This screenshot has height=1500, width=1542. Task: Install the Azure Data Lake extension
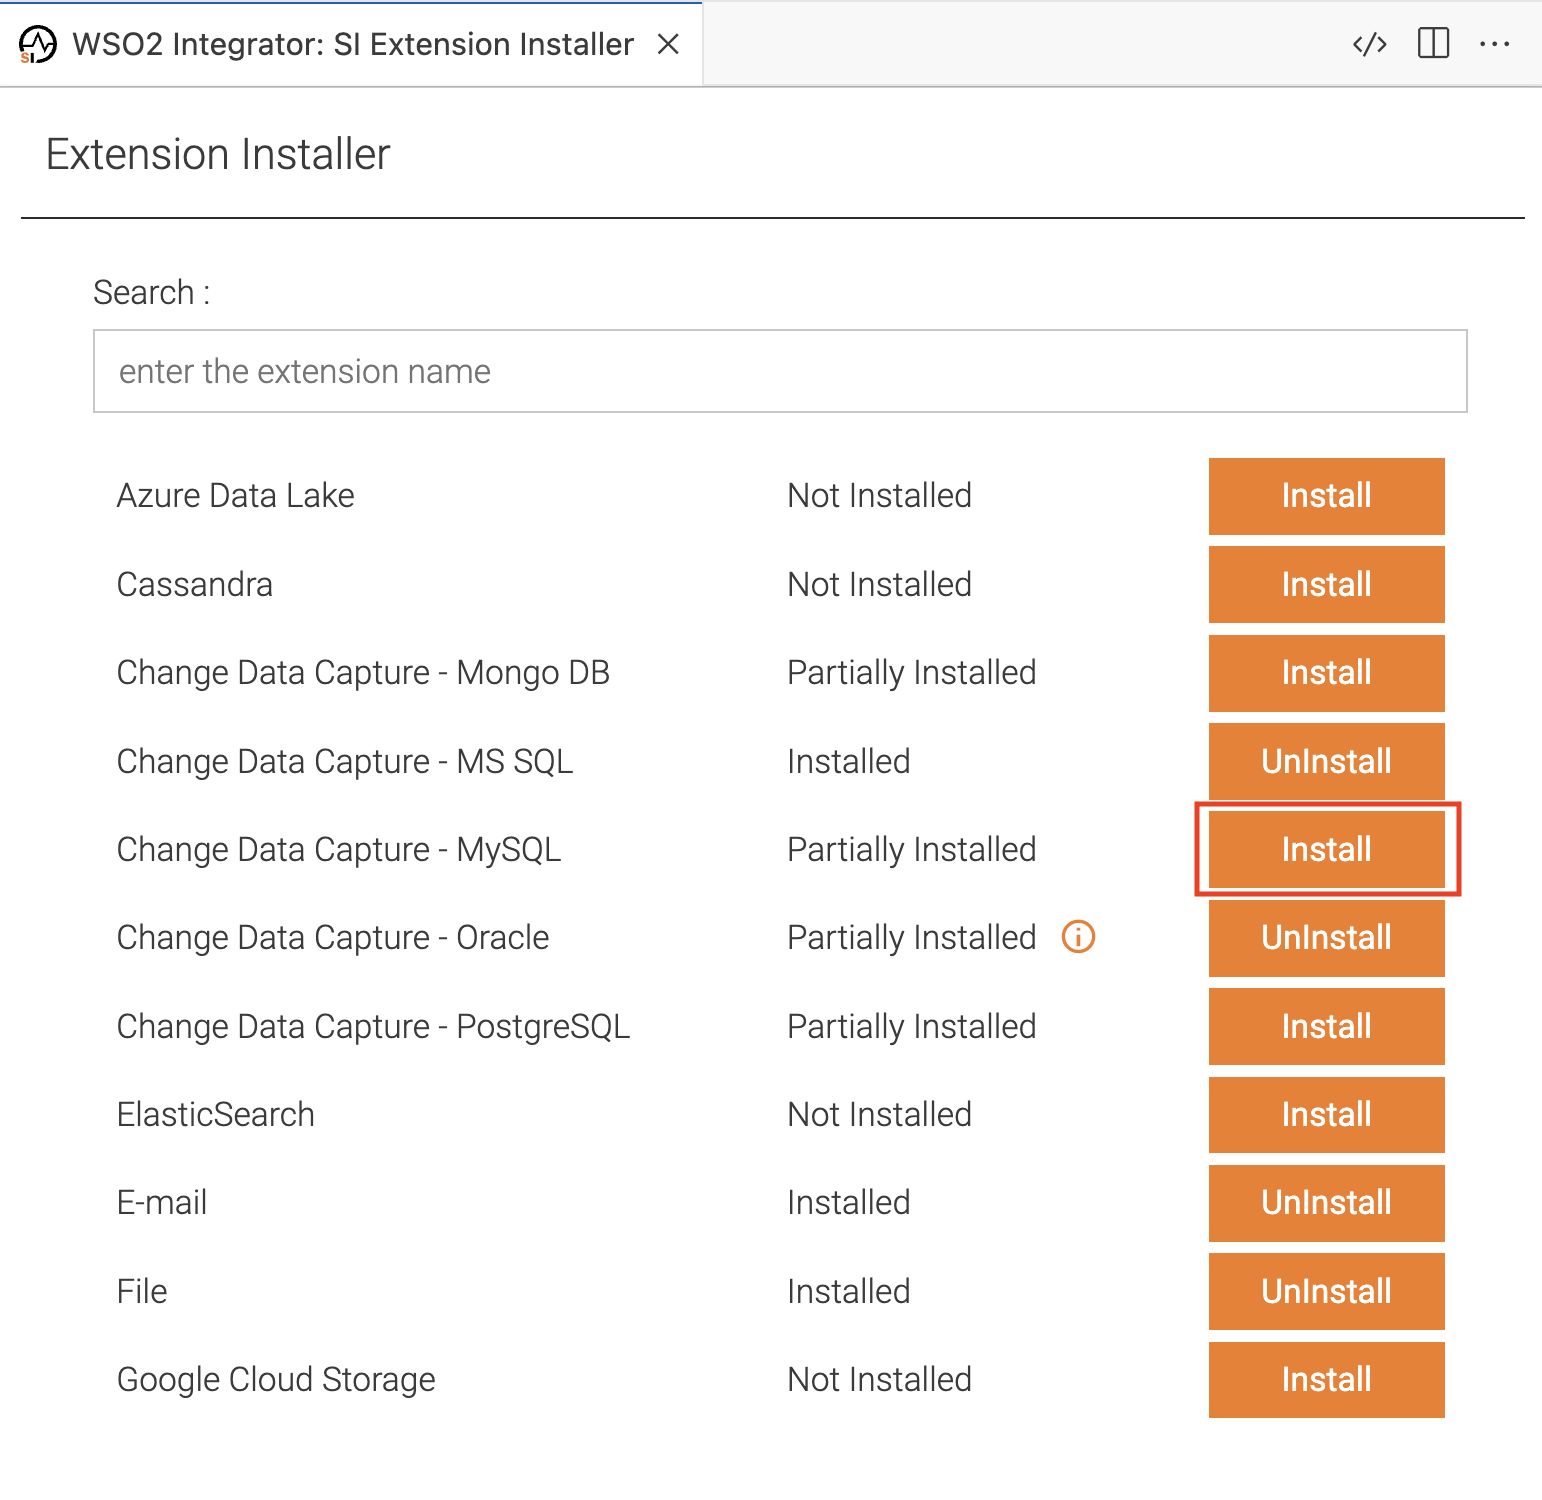click(1326, 496)
